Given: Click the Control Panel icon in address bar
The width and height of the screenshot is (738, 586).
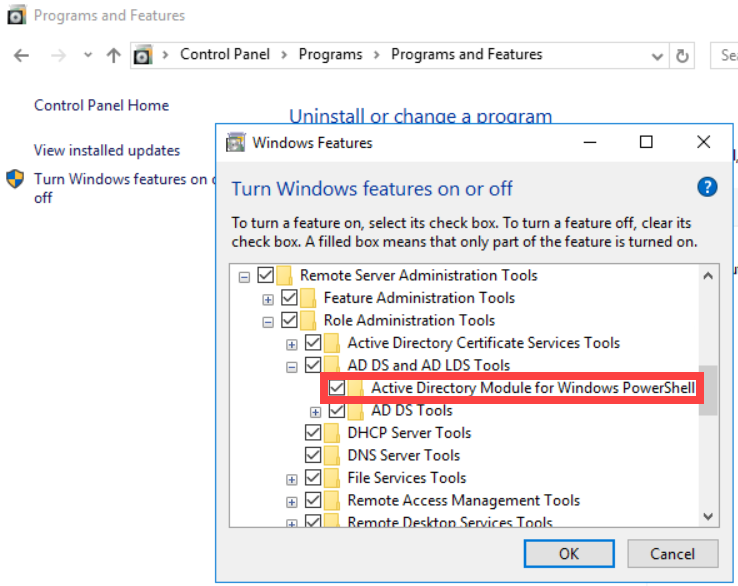Looking at the screenshot, I should click(x=144, y=55).
